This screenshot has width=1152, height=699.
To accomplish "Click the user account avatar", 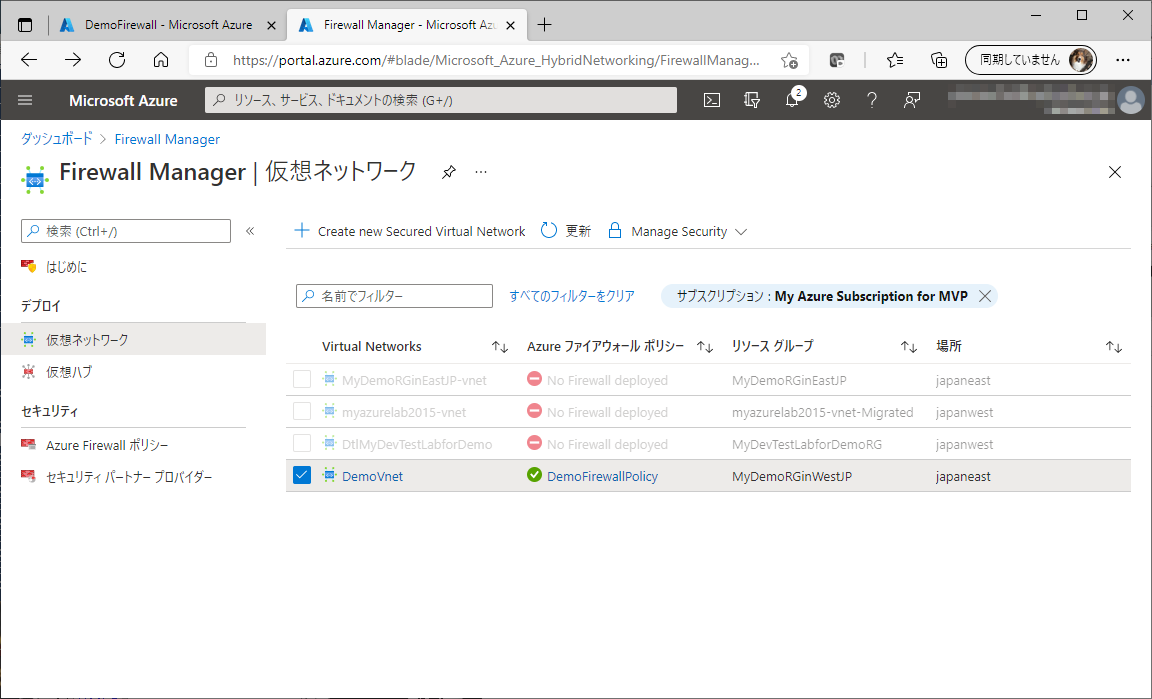I will point(1131,100).
